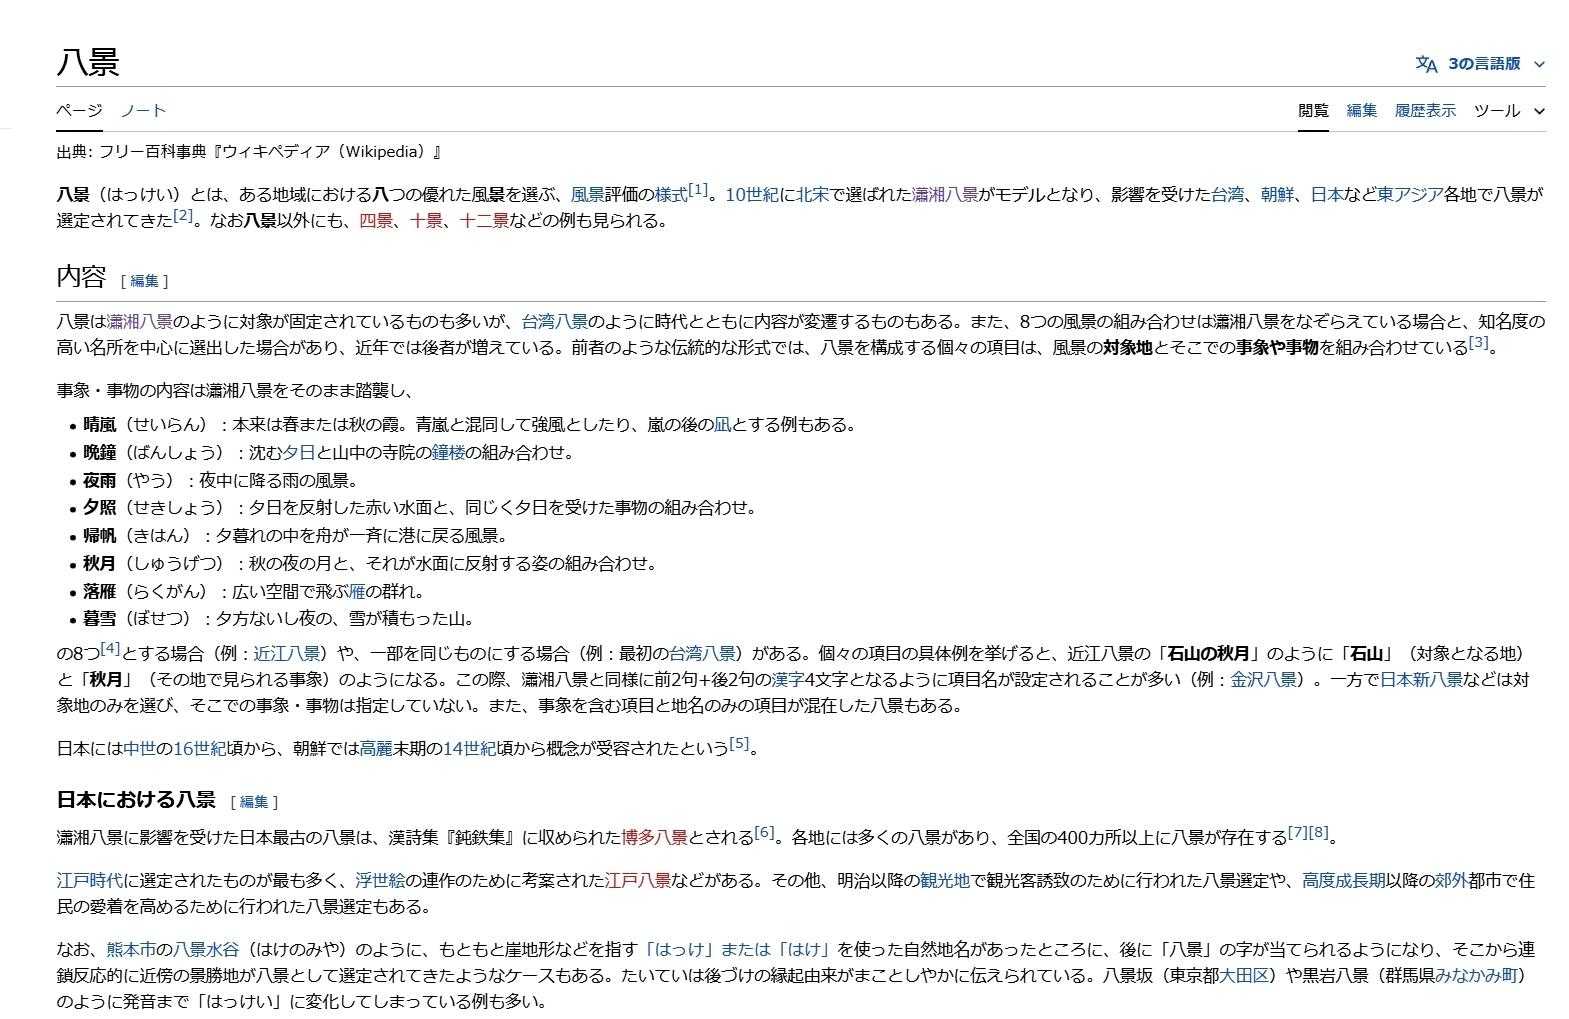Open the 10世紀 link
Viewport: 1569px width, 1019px height.
tap(751, 195)
